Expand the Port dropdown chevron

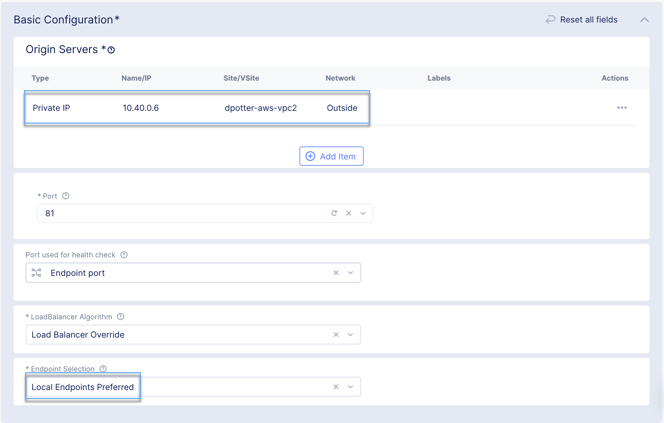coord(363,213)
